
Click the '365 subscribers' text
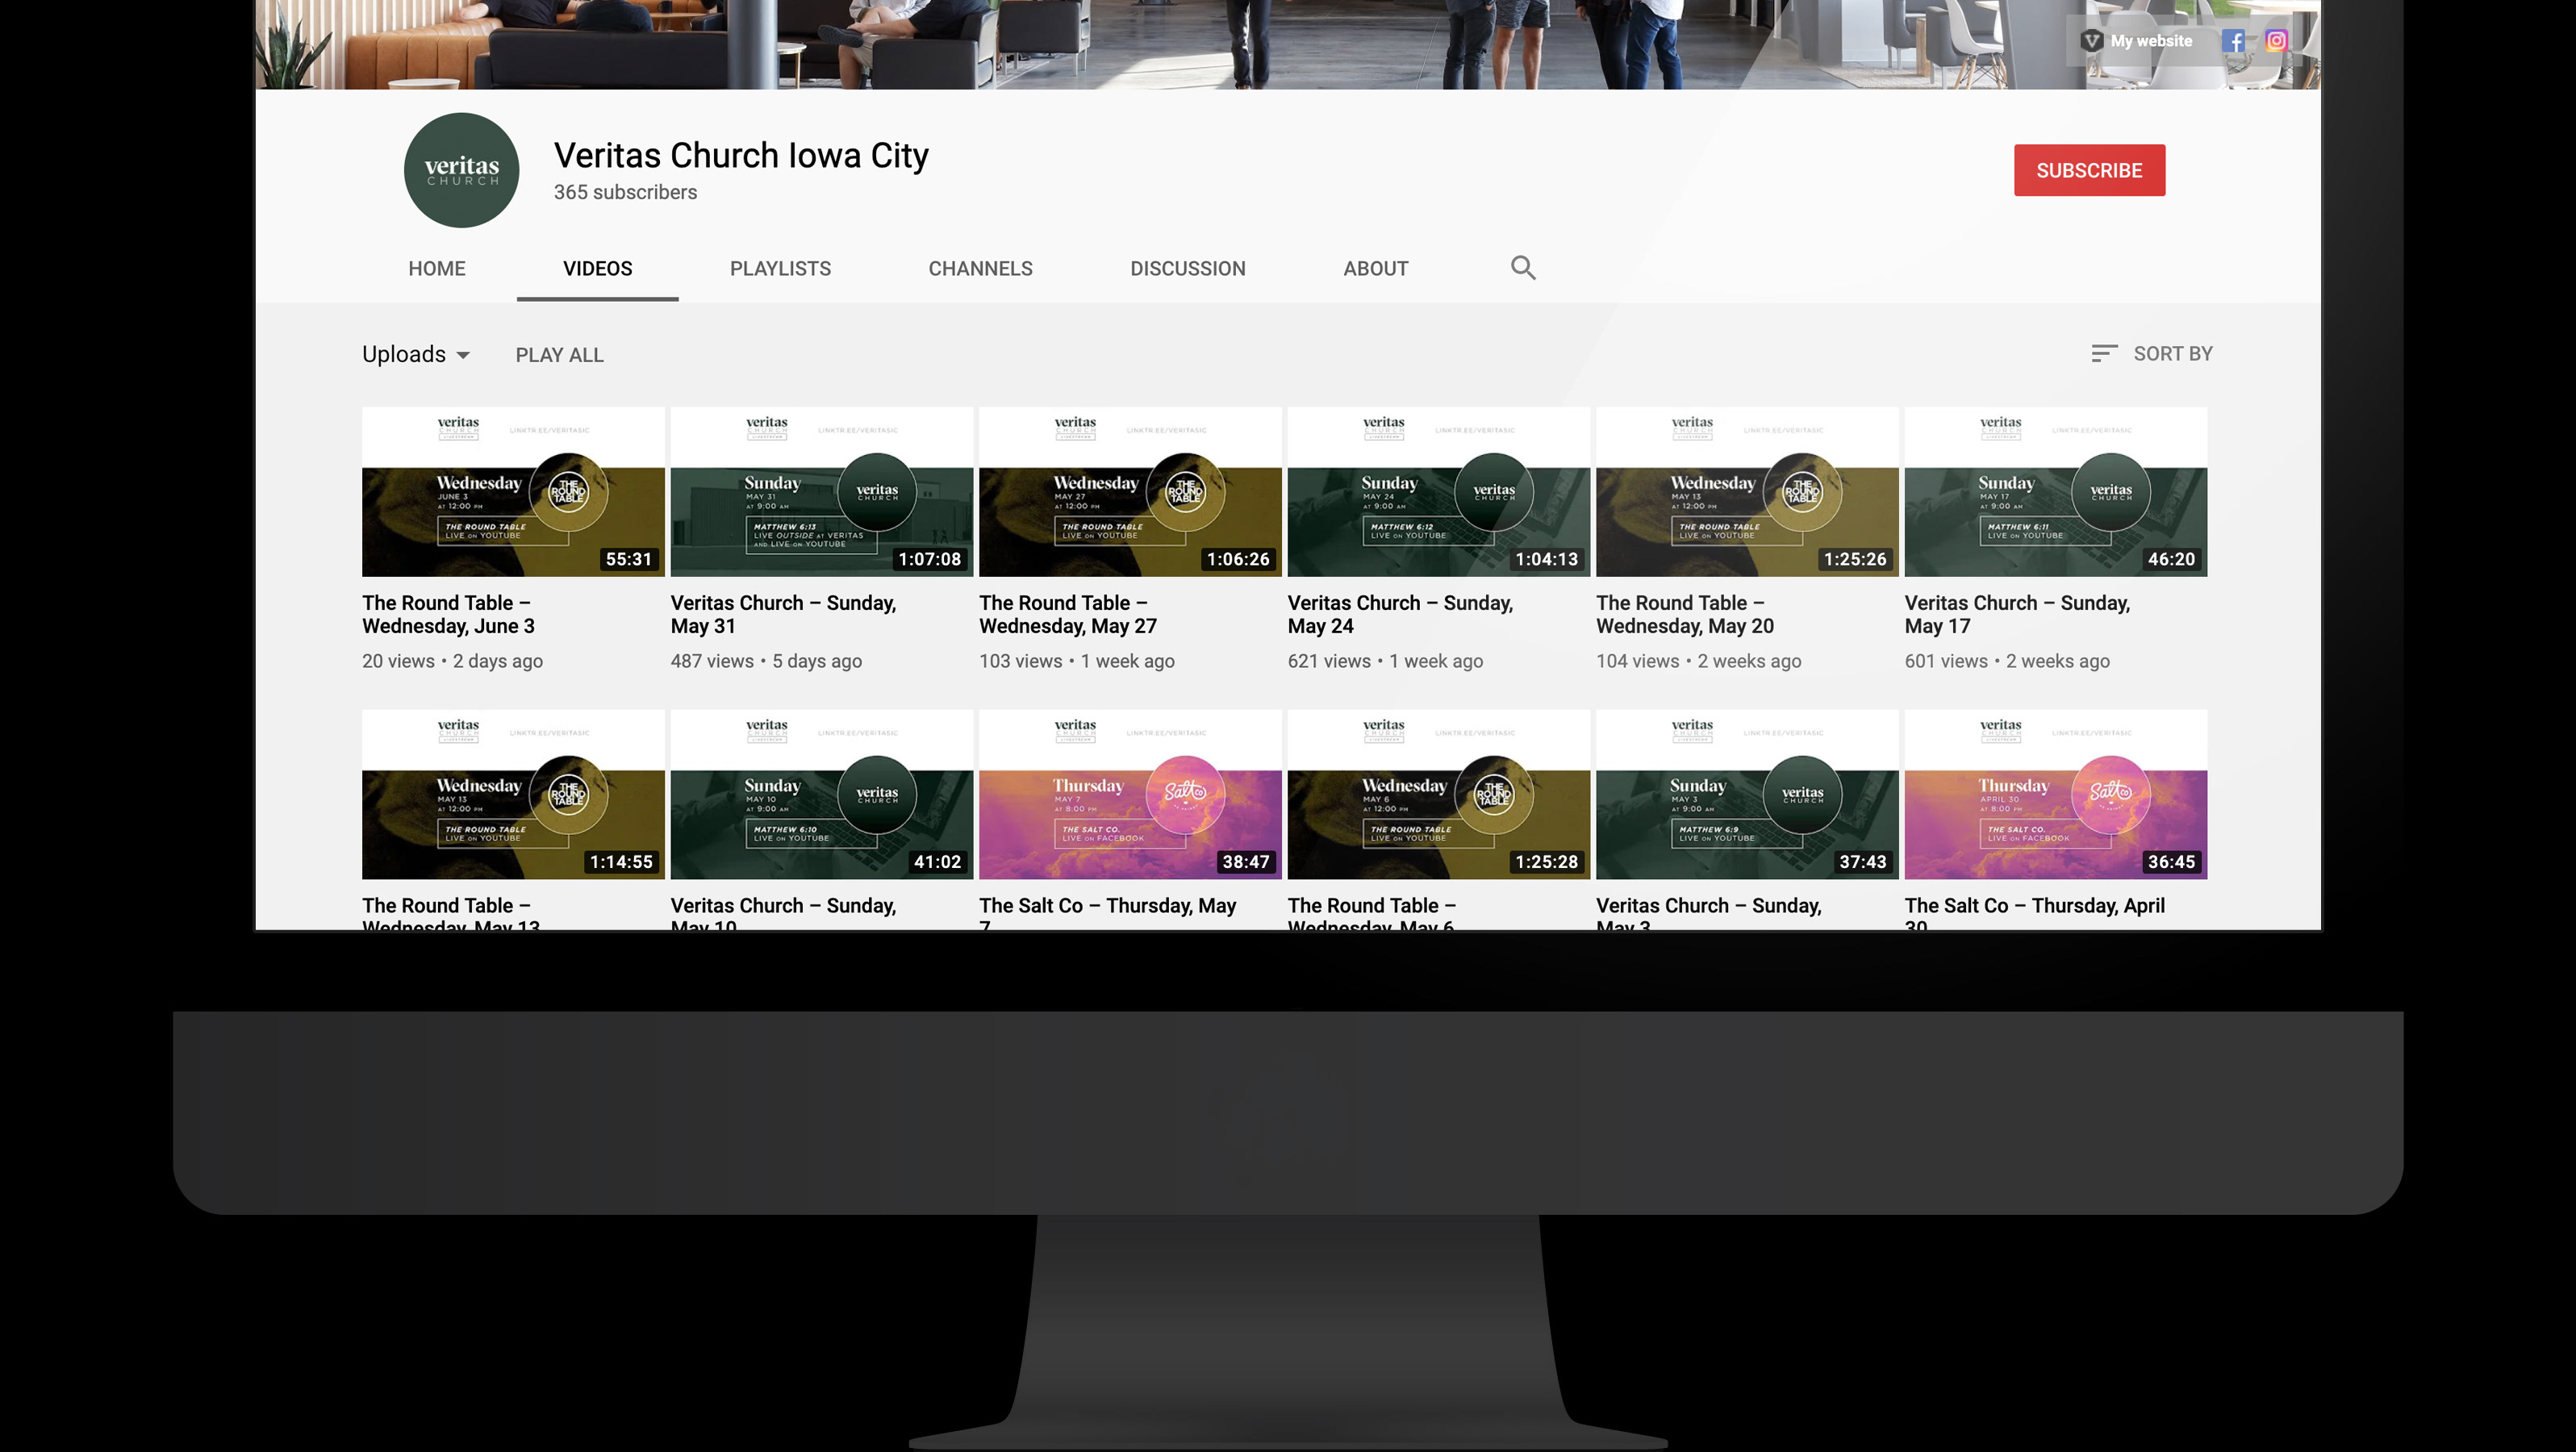[625, 192]
